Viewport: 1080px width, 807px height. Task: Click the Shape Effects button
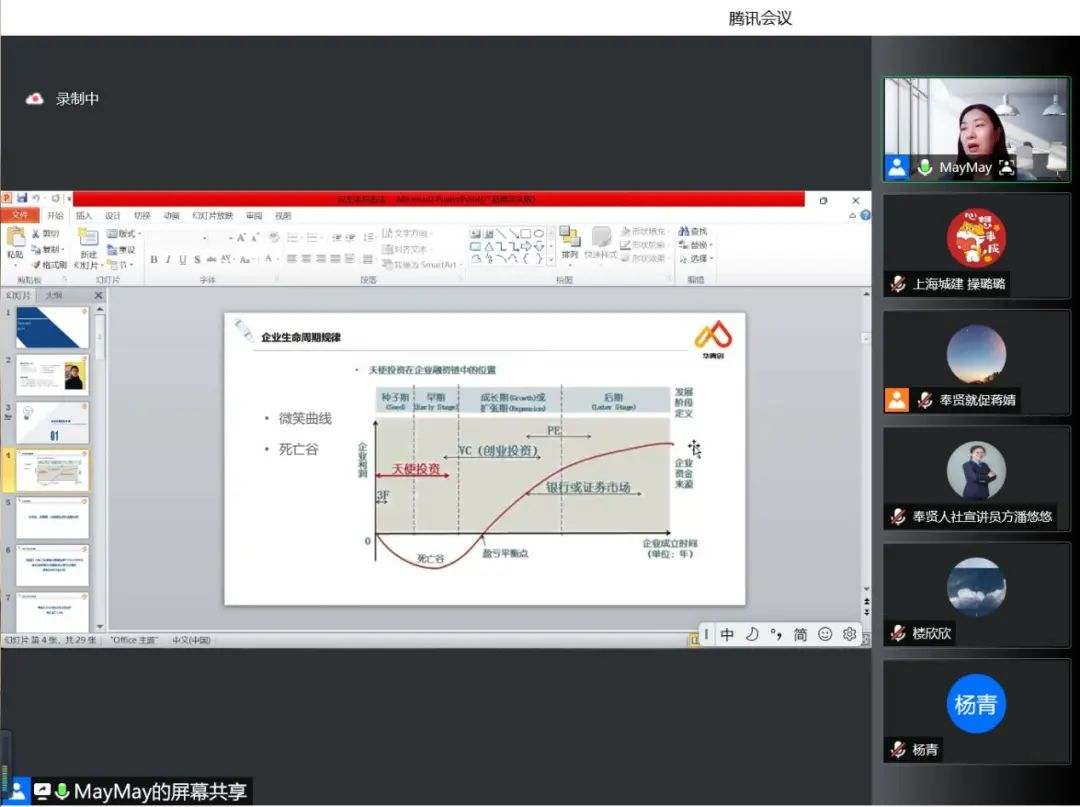pyautogui.click(x=643, y=258)
